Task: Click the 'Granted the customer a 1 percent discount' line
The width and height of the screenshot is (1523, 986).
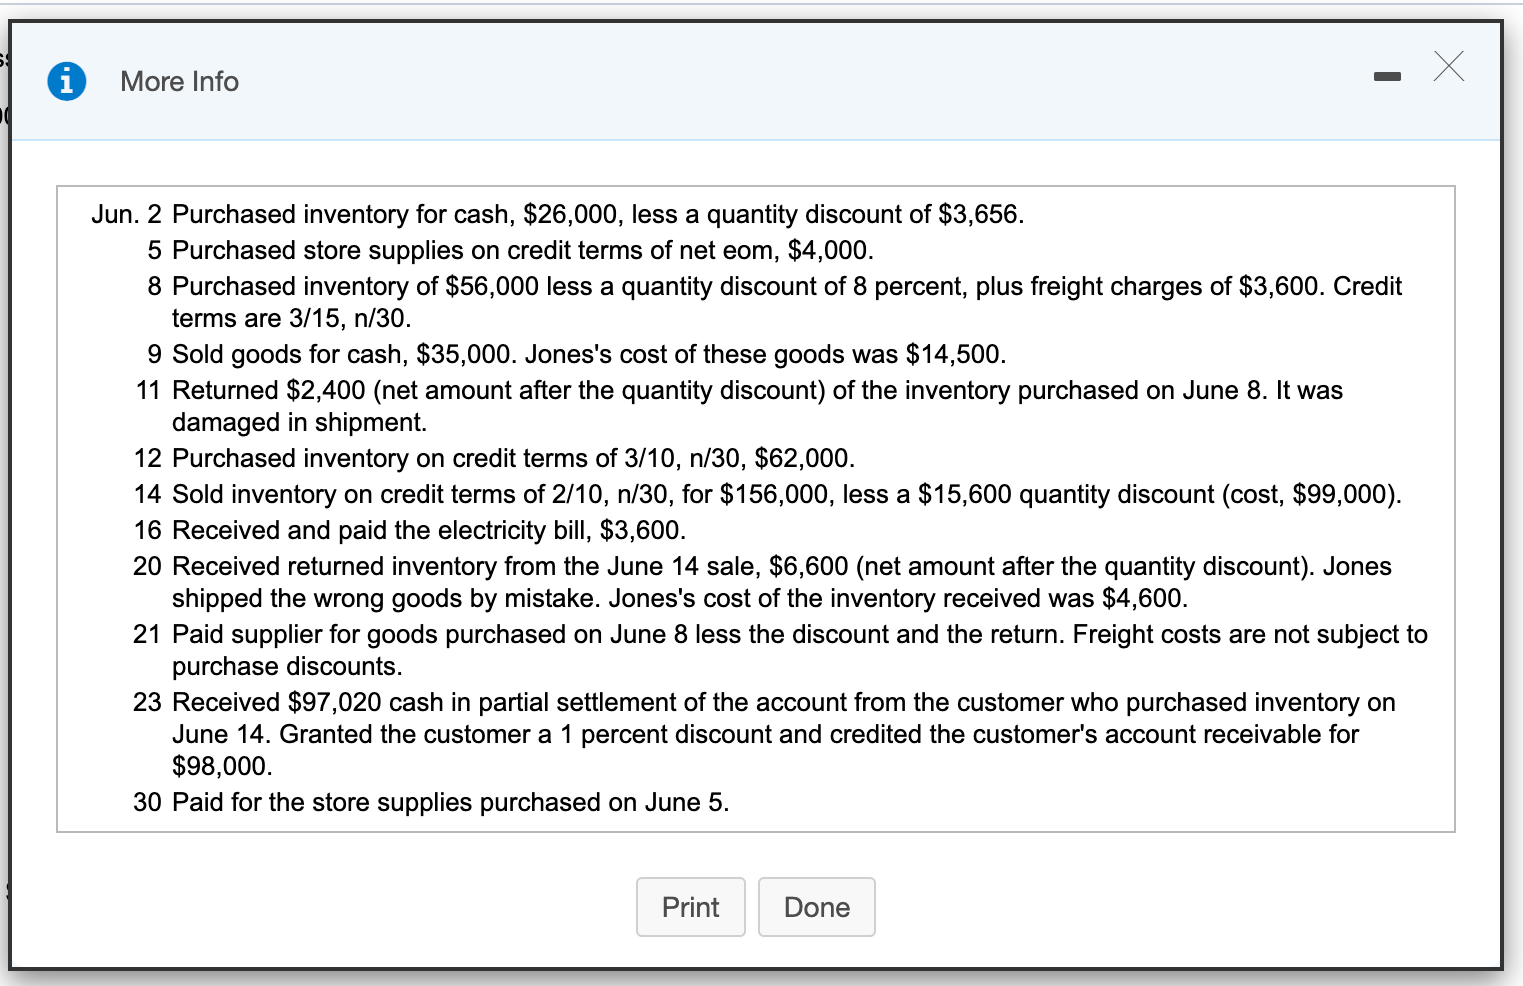Action: (x=766, y=734)
